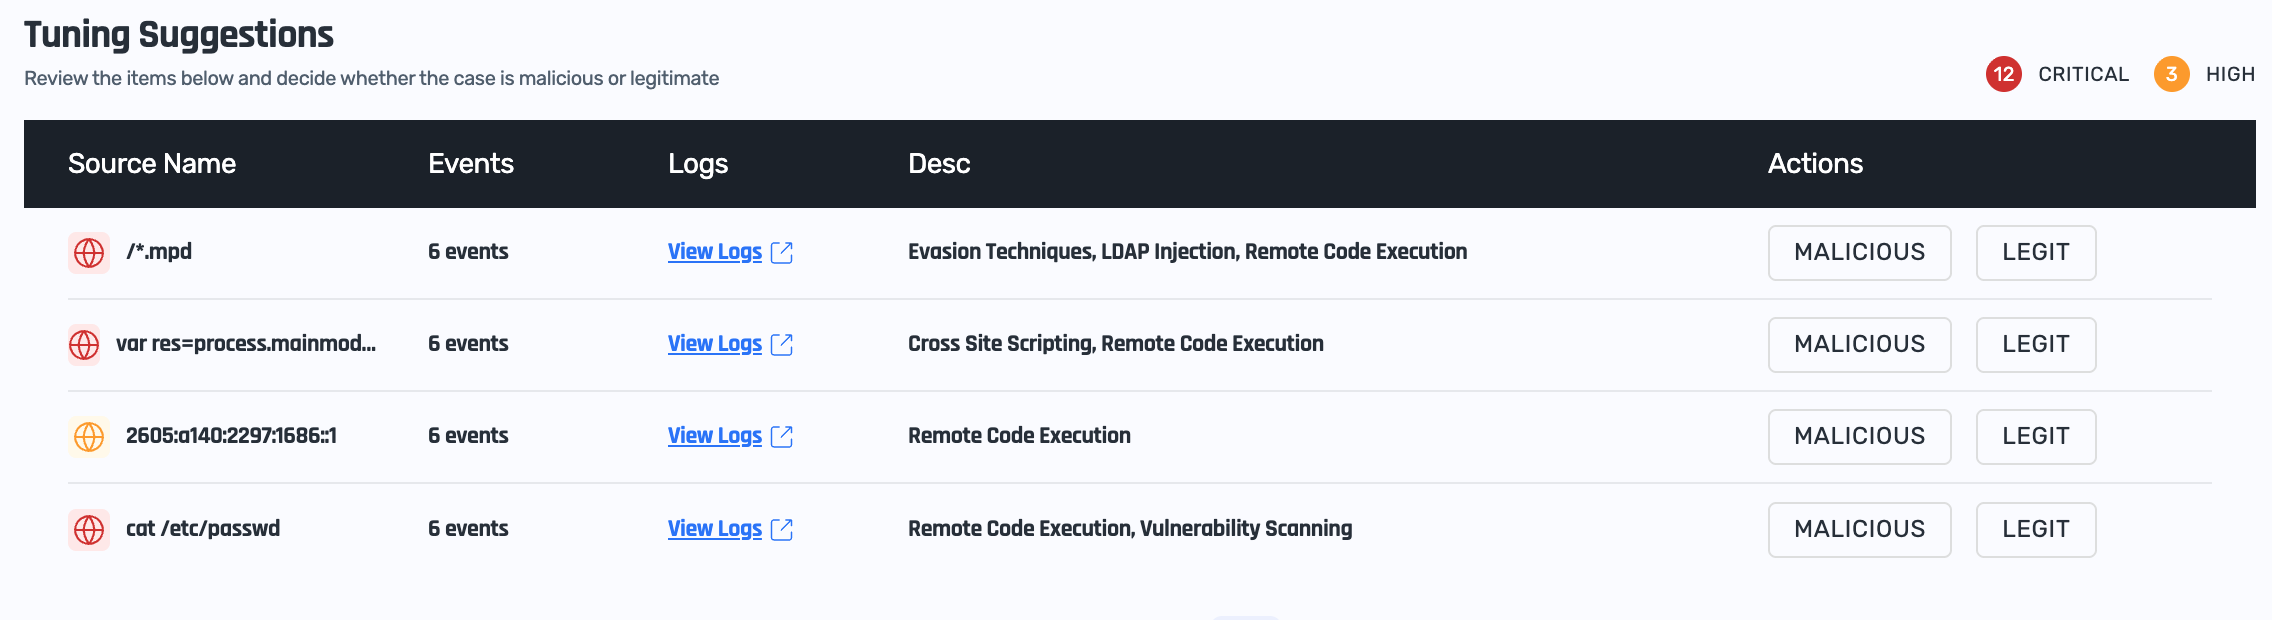The width and height of the screenshot is (2272, 620).
Task: Mark 2605:a140:2297:1686::1 source as LEGIT
Action: tap(2035, 437)
